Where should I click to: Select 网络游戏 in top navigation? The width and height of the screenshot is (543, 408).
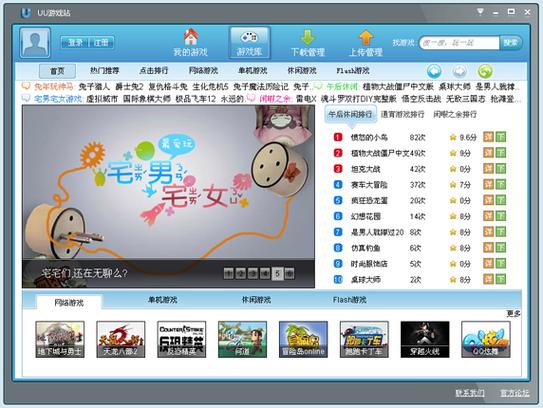tap(203, 71)
